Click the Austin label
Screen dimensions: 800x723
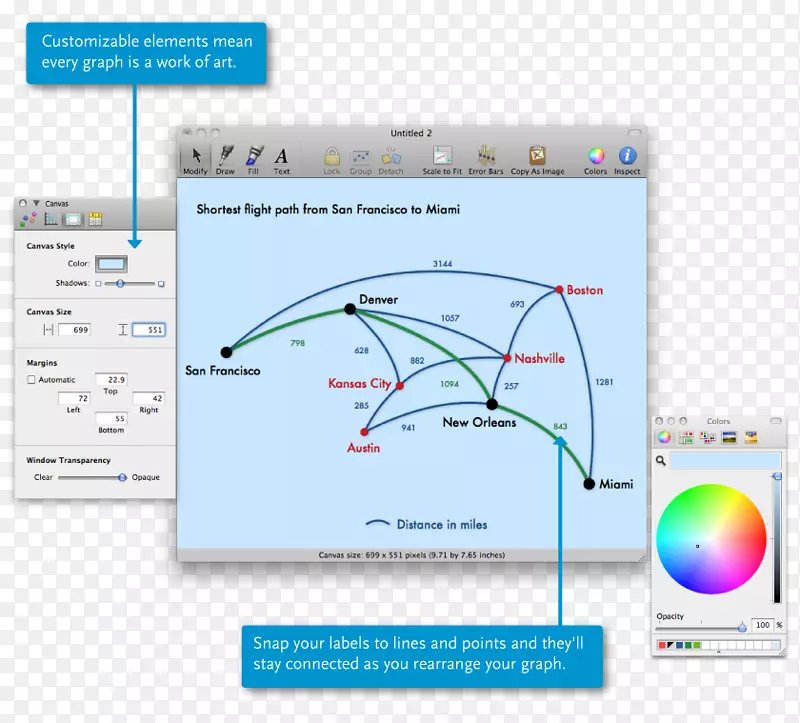tap(363, 448)
